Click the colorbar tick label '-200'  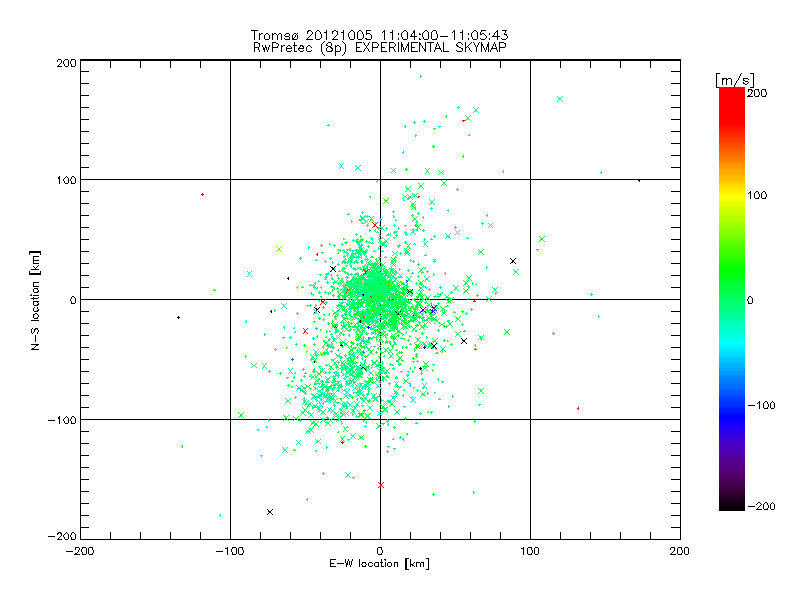(761, 506)
